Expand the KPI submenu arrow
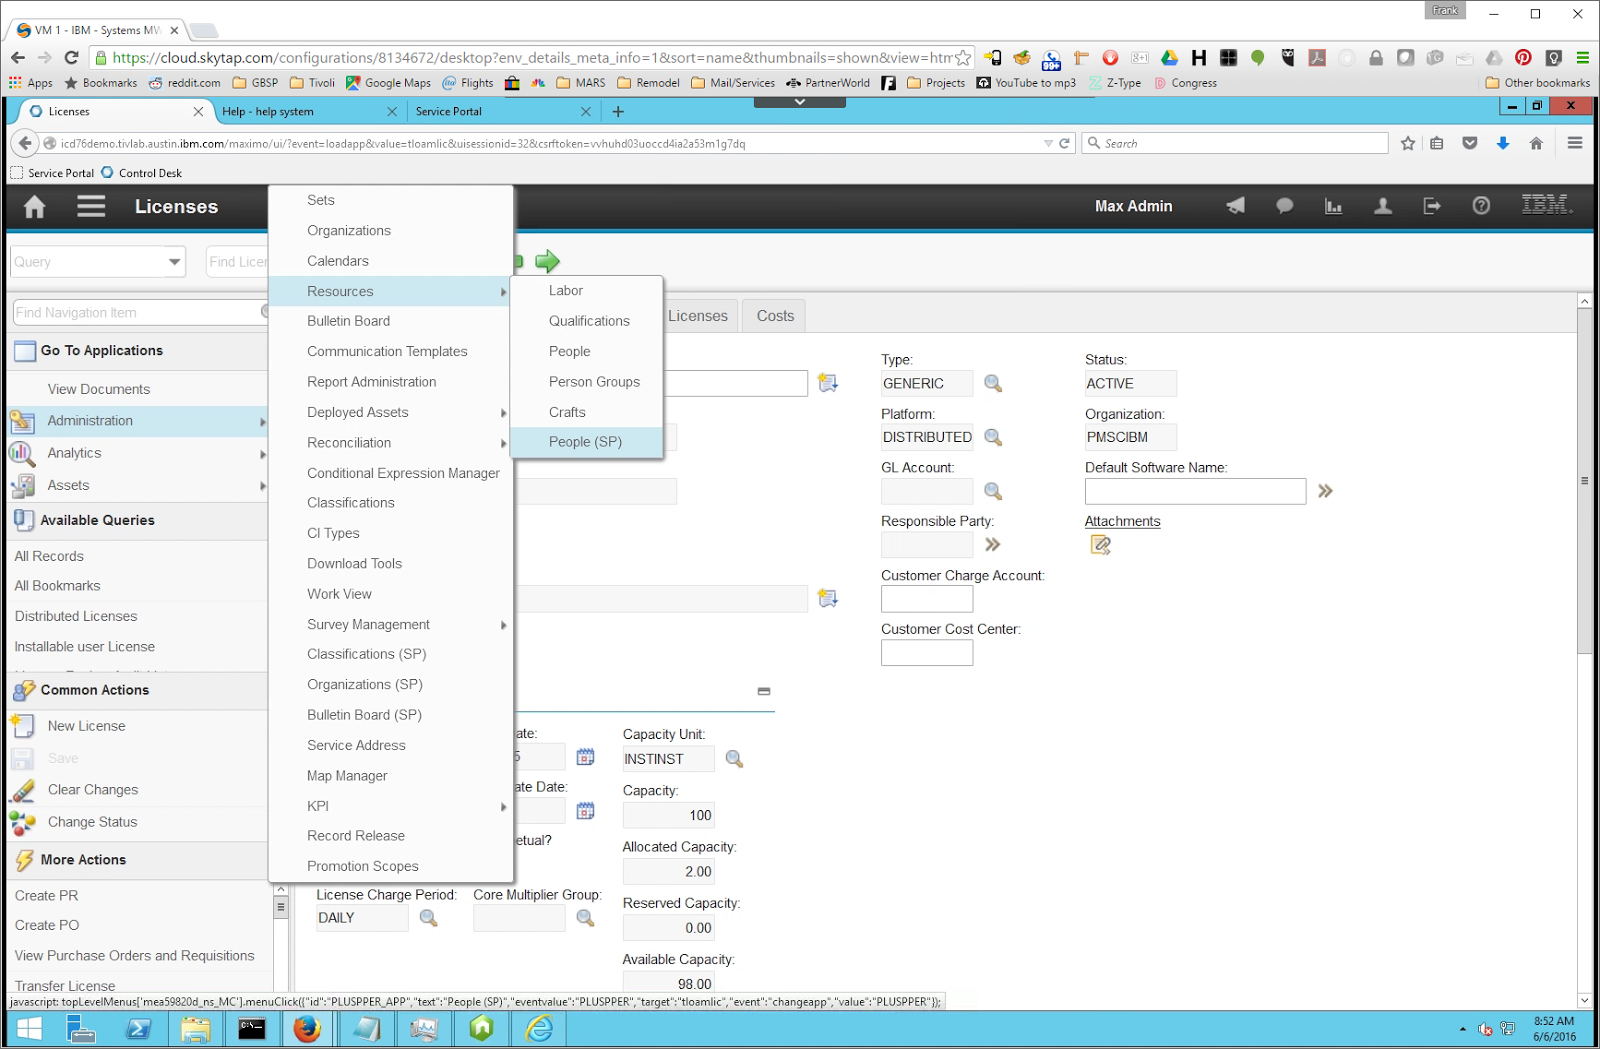1600x1049 pixels. pos(503,806)
